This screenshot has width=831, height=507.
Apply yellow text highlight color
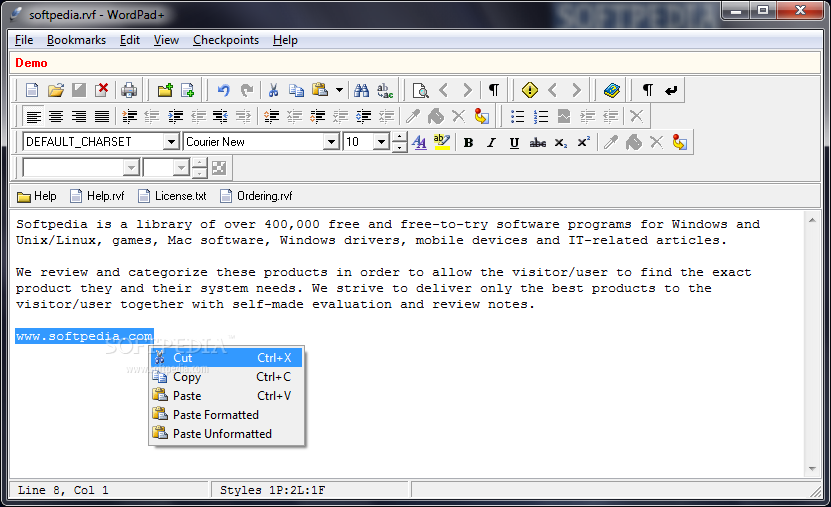(441, 142)
